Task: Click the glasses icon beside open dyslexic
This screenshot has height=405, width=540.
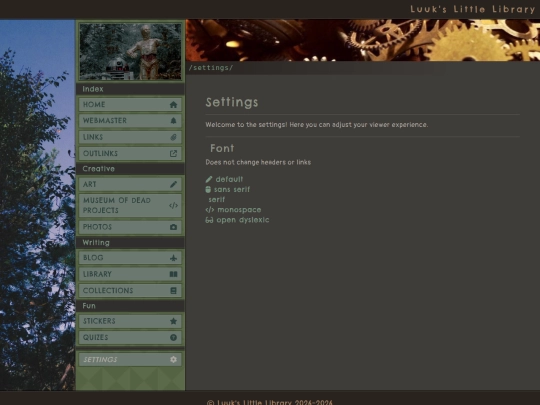Action: [x=209, y=220]
